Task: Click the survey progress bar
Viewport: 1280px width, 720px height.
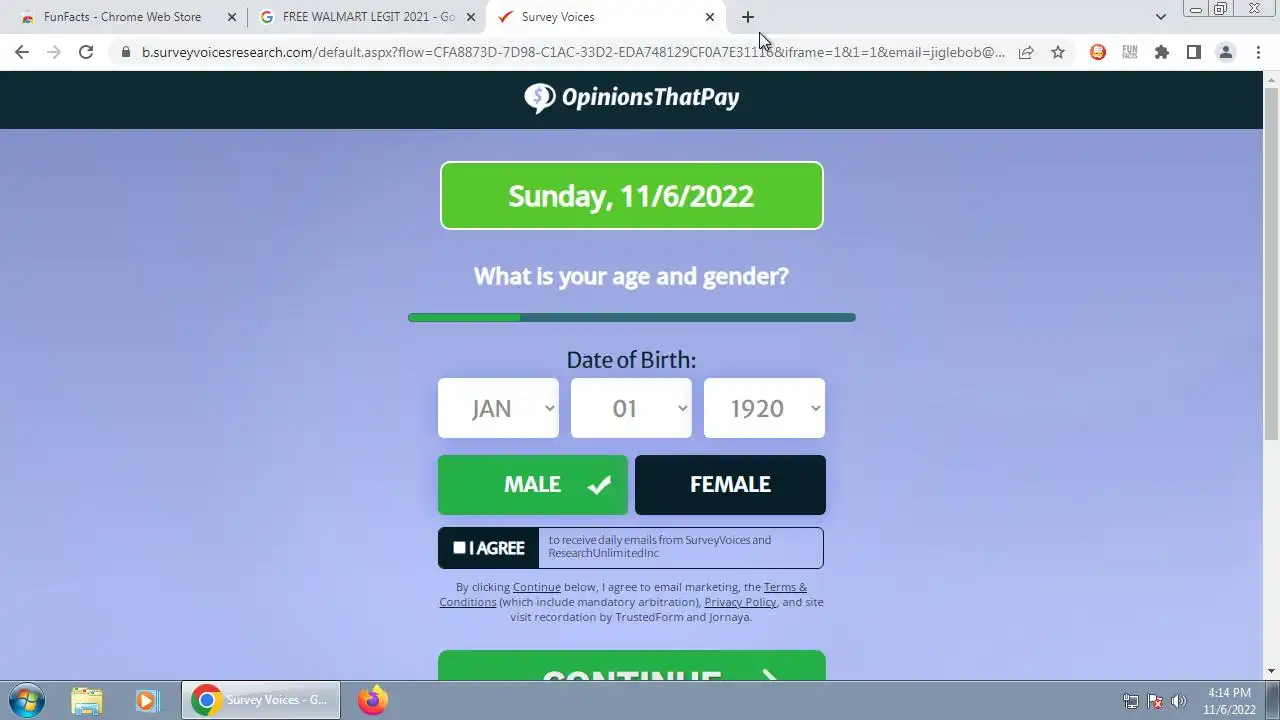Action: pos(632,318)
